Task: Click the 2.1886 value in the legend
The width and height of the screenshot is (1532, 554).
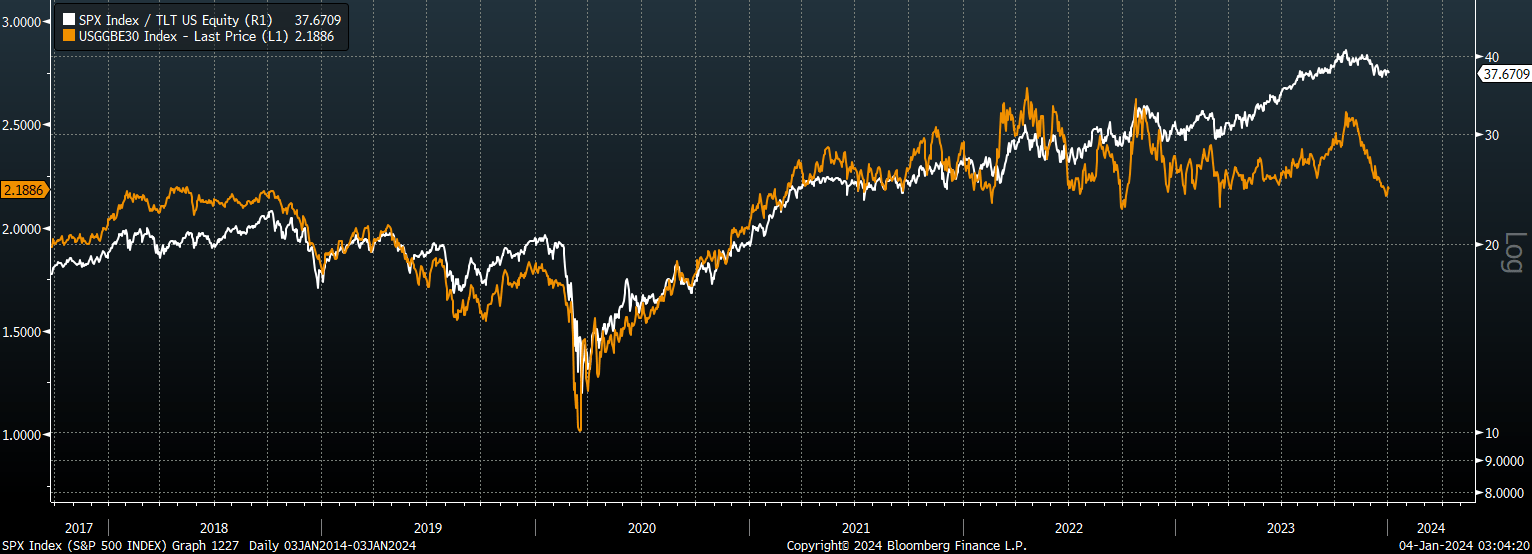Action: click(x=314, y=35)
